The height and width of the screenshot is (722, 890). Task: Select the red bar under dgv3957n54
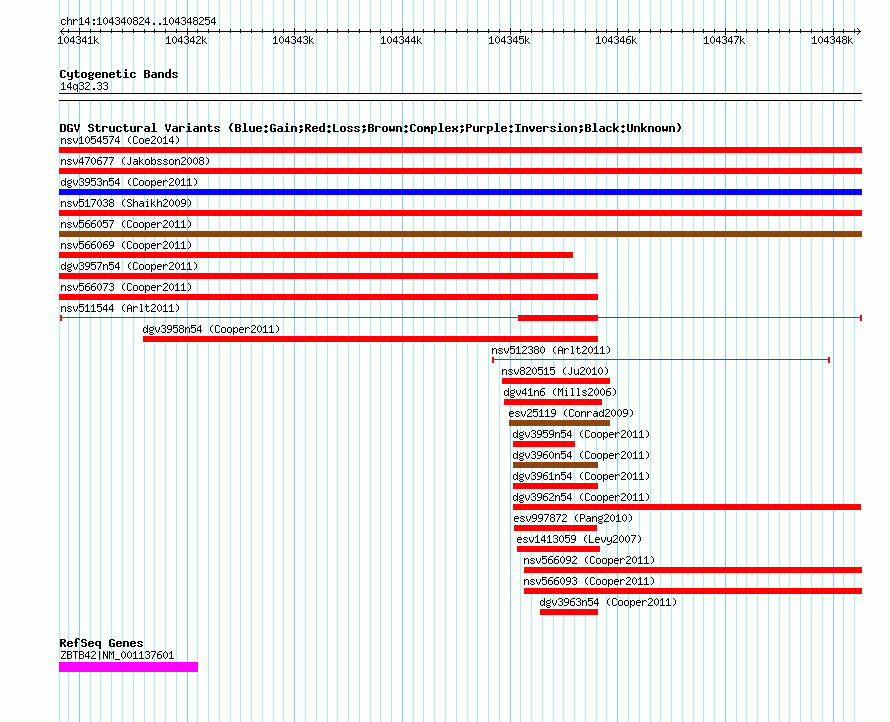coord(329,276)
